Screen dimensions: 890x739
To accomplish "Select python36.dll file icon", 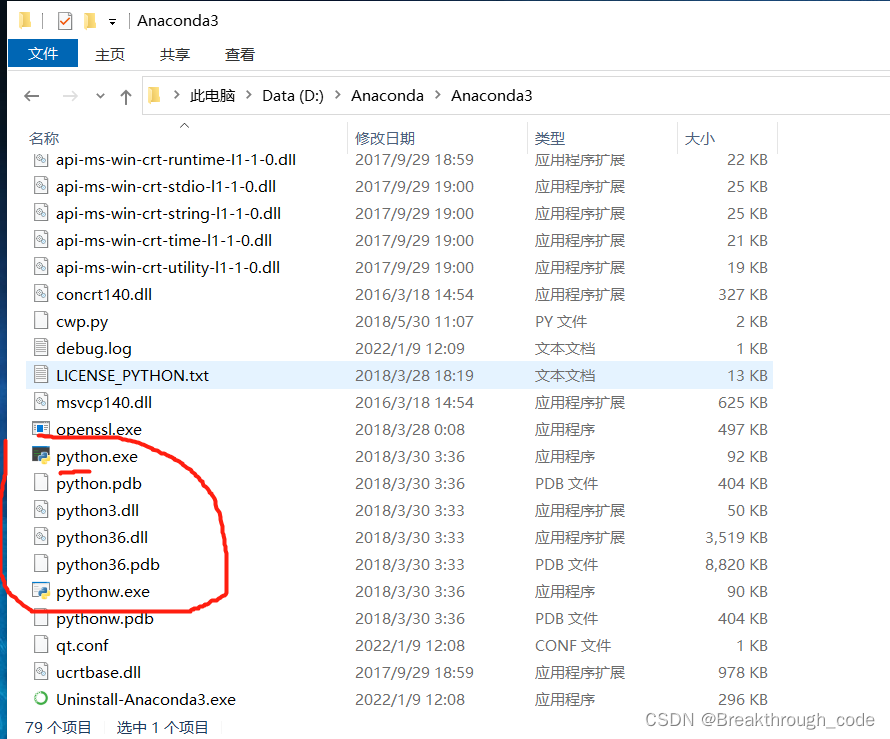I will tap(41, 538).
